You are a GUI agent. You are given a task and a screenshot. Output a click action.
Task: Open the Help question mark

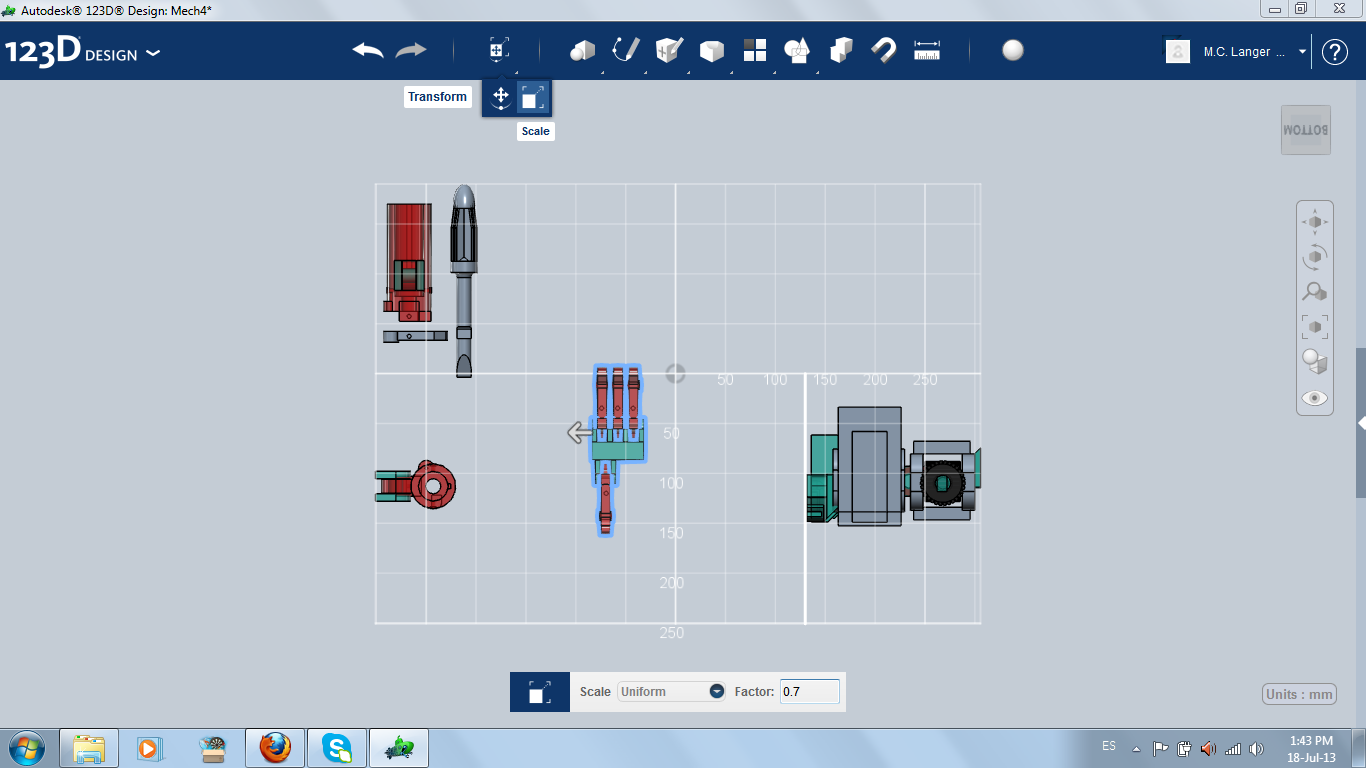point(1335,52)
